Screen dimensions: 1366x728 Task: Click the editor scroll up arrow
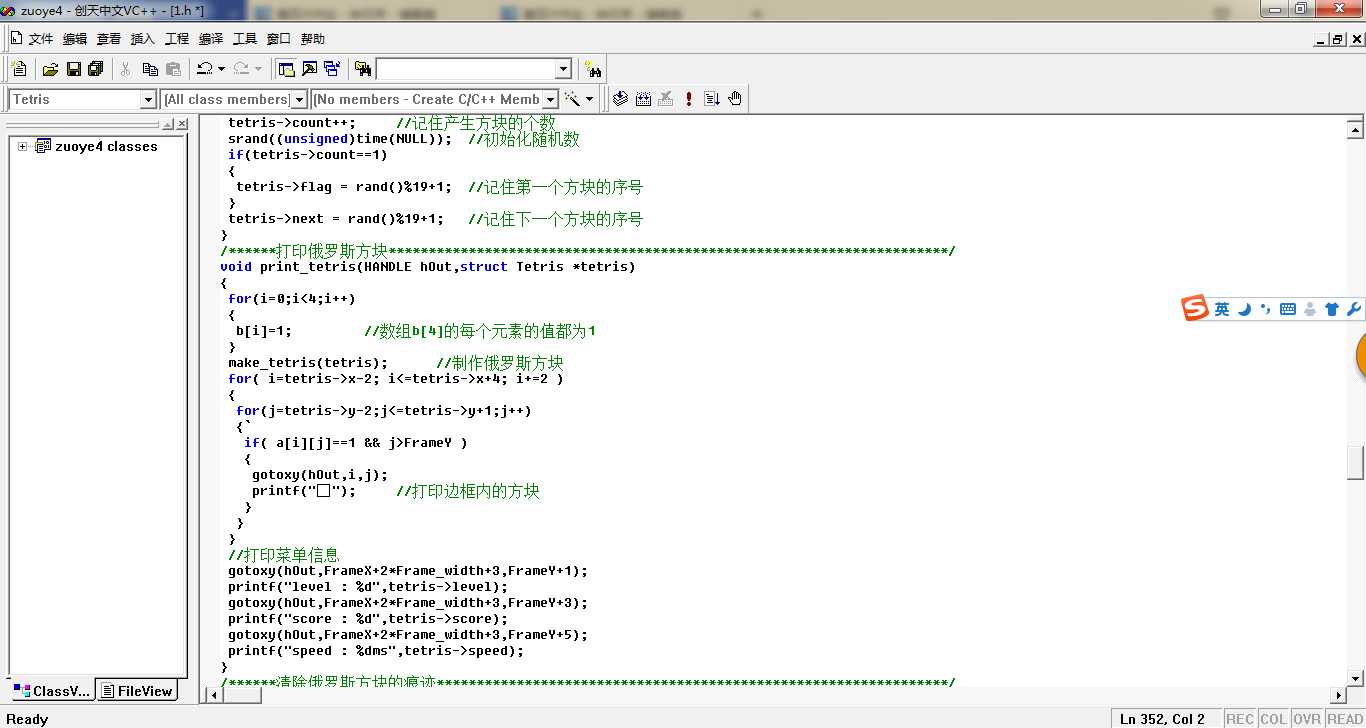point(1355,129)
